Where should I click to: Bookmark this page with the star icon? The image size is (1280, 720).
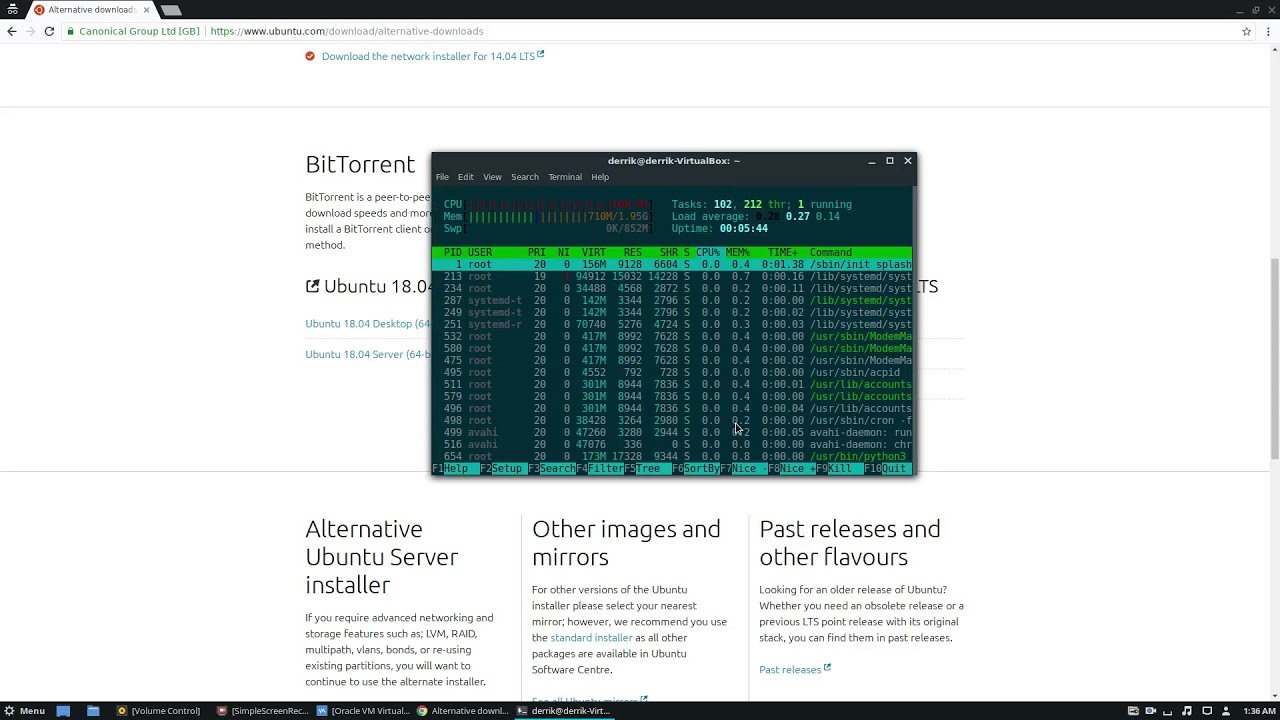1246,31
